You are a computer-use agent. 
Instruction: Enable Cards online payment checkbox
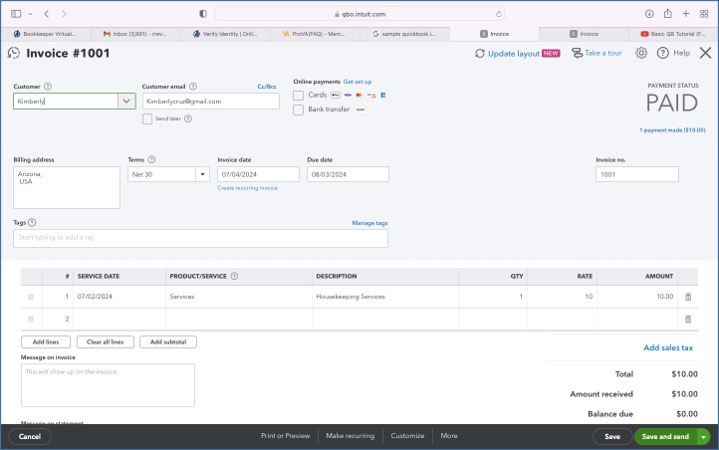[x=298, y=95]
